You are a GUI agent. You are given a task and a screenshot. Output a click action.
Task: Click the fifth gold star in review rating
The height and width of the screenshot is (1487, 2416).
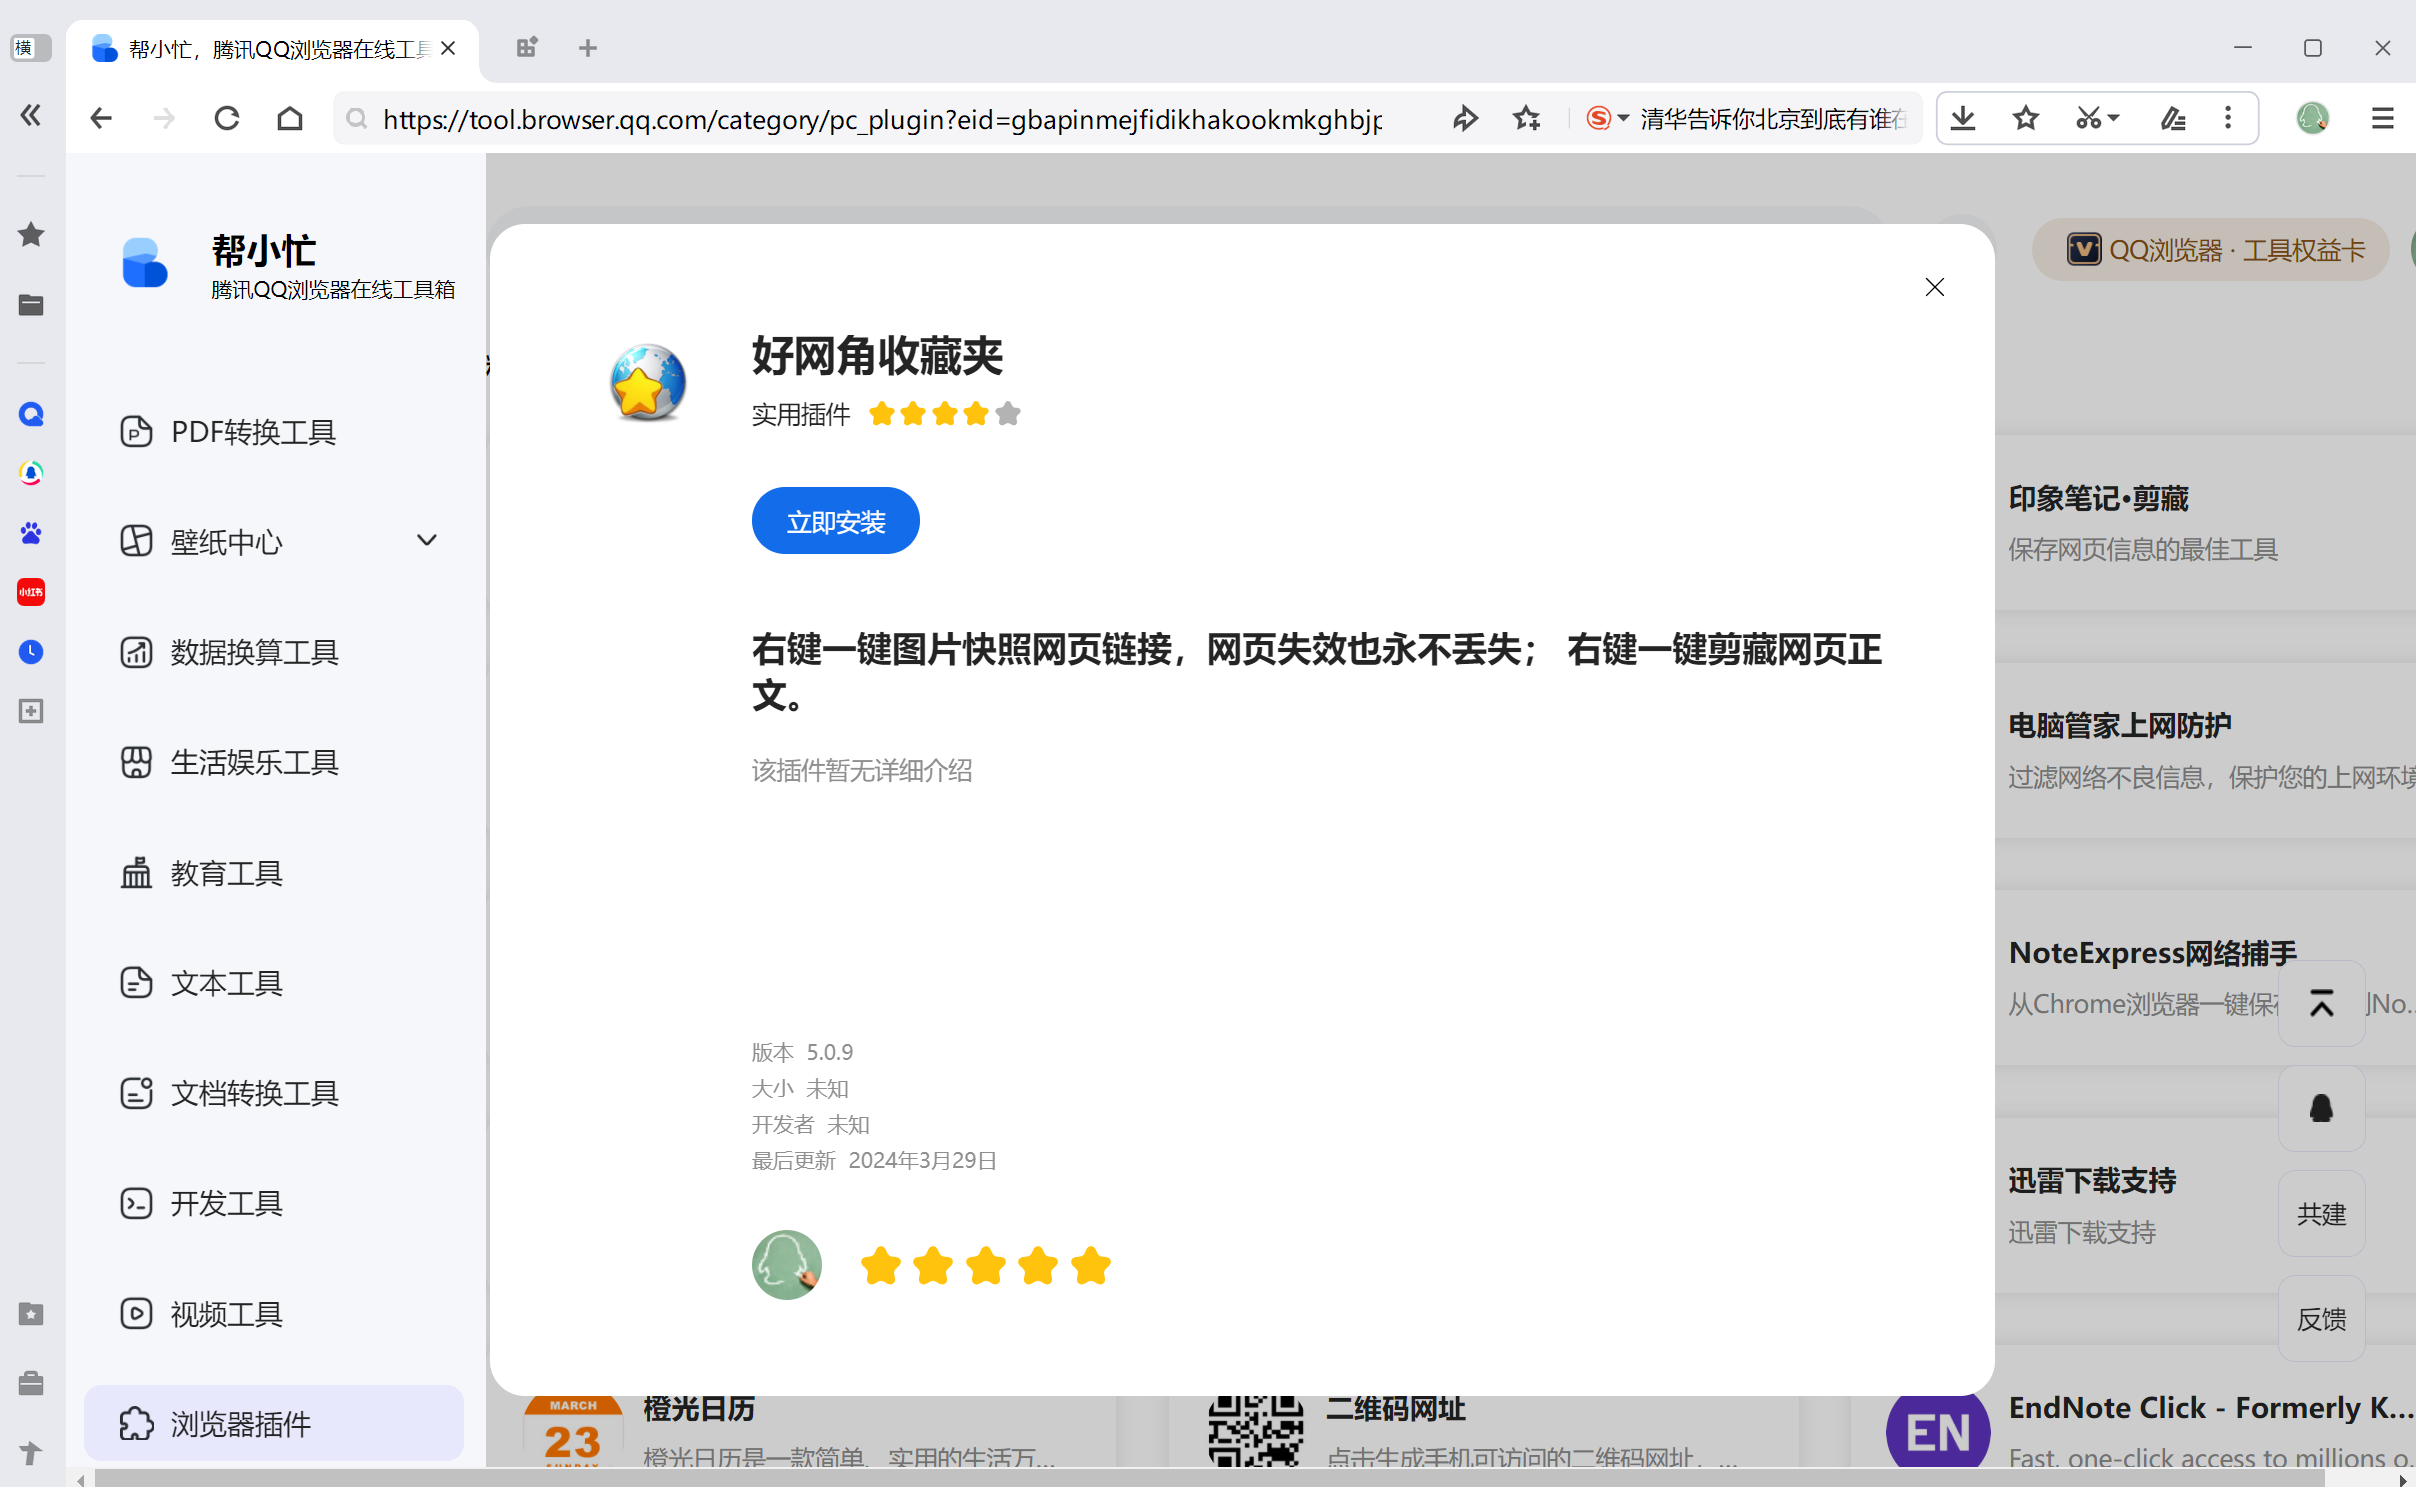click(1091, 1266)
